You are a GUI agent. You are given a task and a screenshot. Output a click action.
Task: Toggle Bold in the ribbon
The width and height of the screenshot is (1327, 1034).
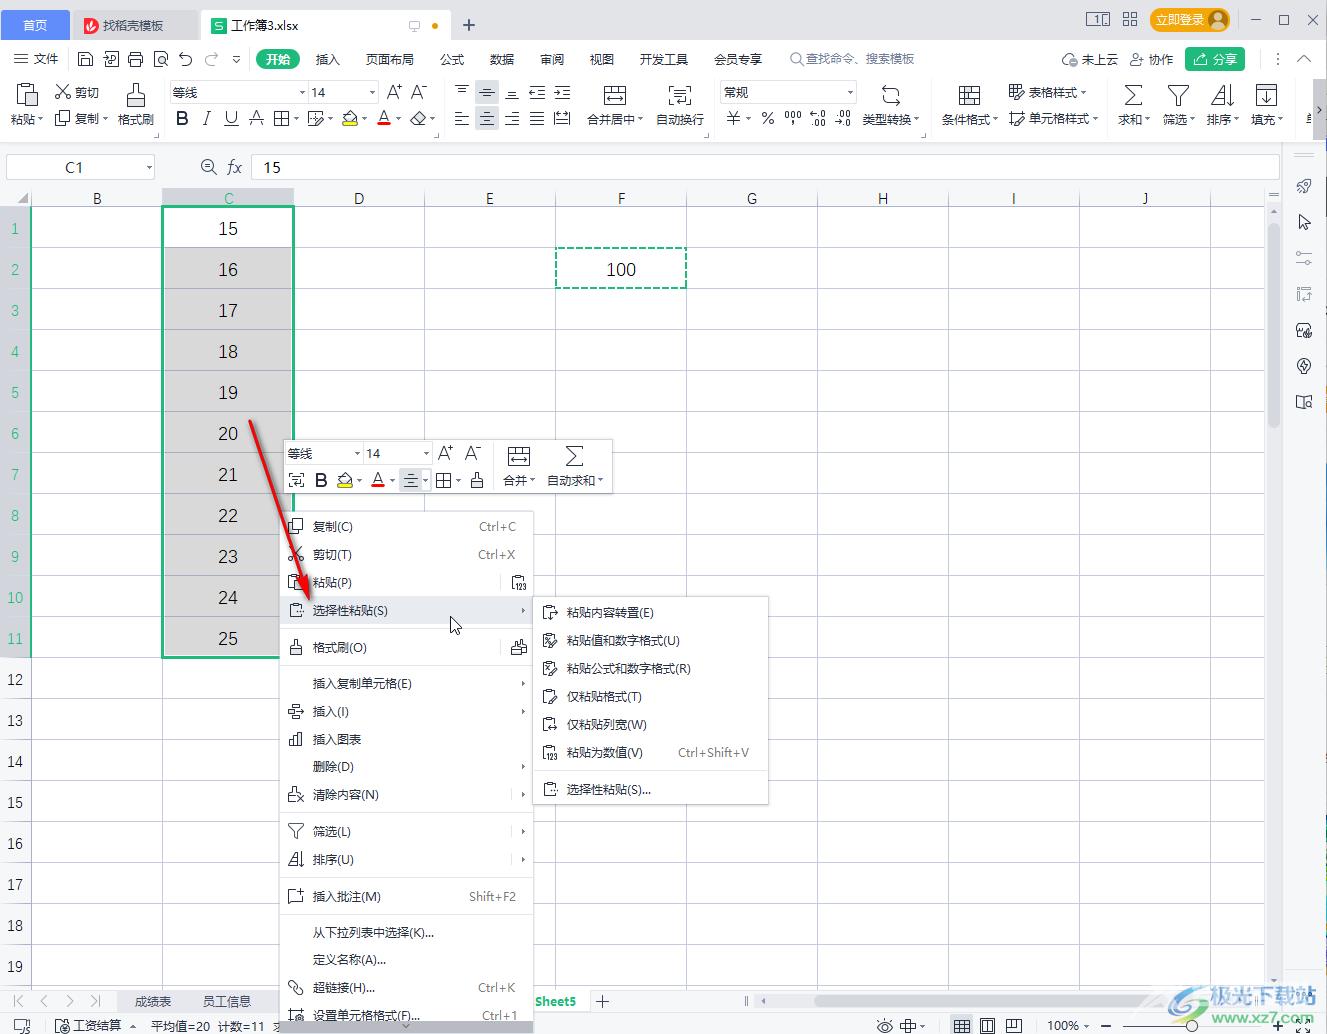click(x=182, y=119)
